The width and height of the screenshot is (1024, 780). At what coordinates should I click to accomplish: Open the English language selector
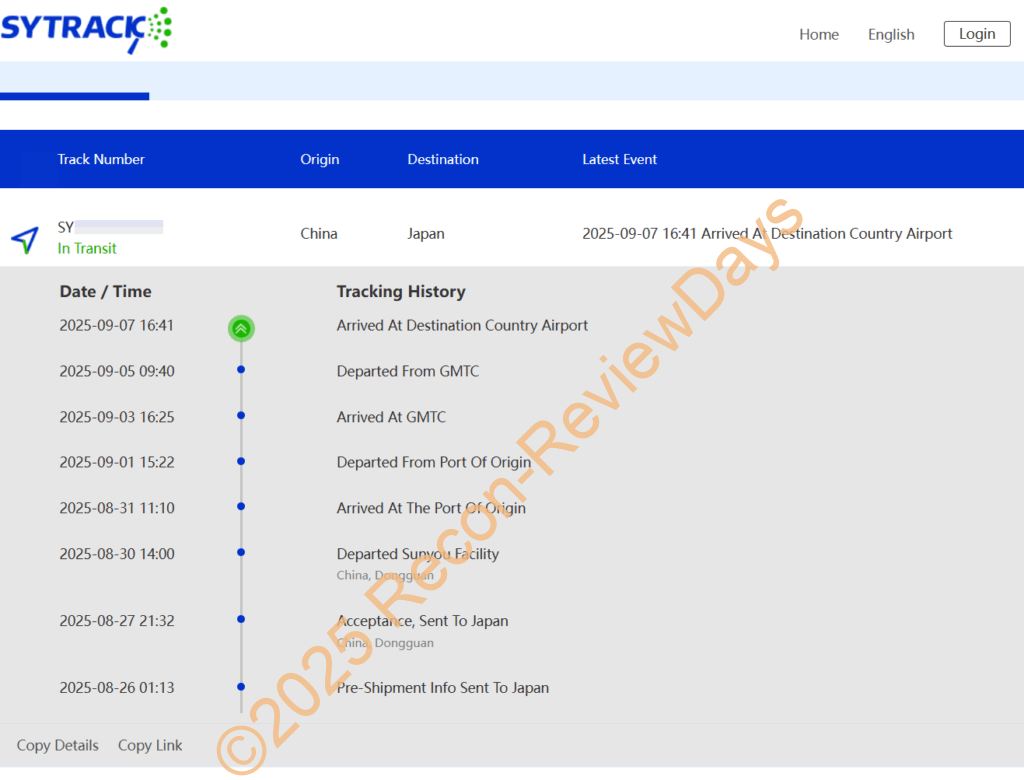890,34
